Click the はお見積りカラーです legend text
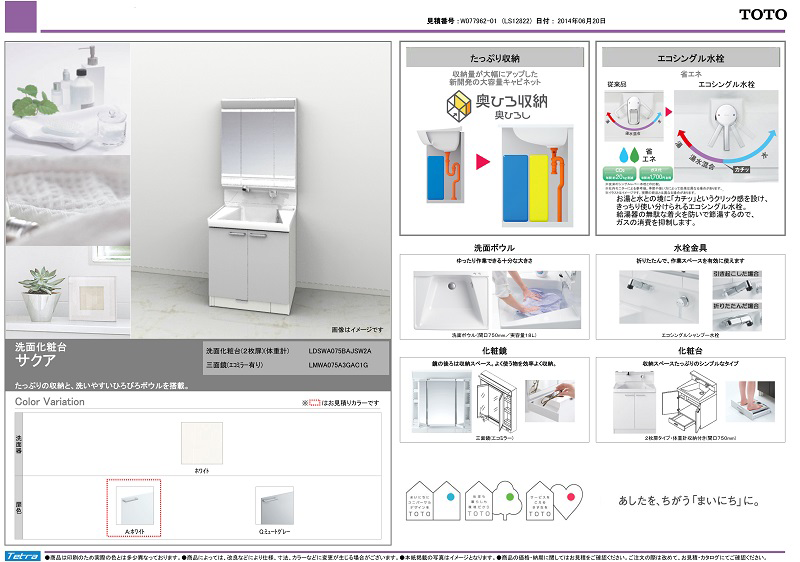Image resolution: width=800 pixels, height=562 pixels. point(351,403)
